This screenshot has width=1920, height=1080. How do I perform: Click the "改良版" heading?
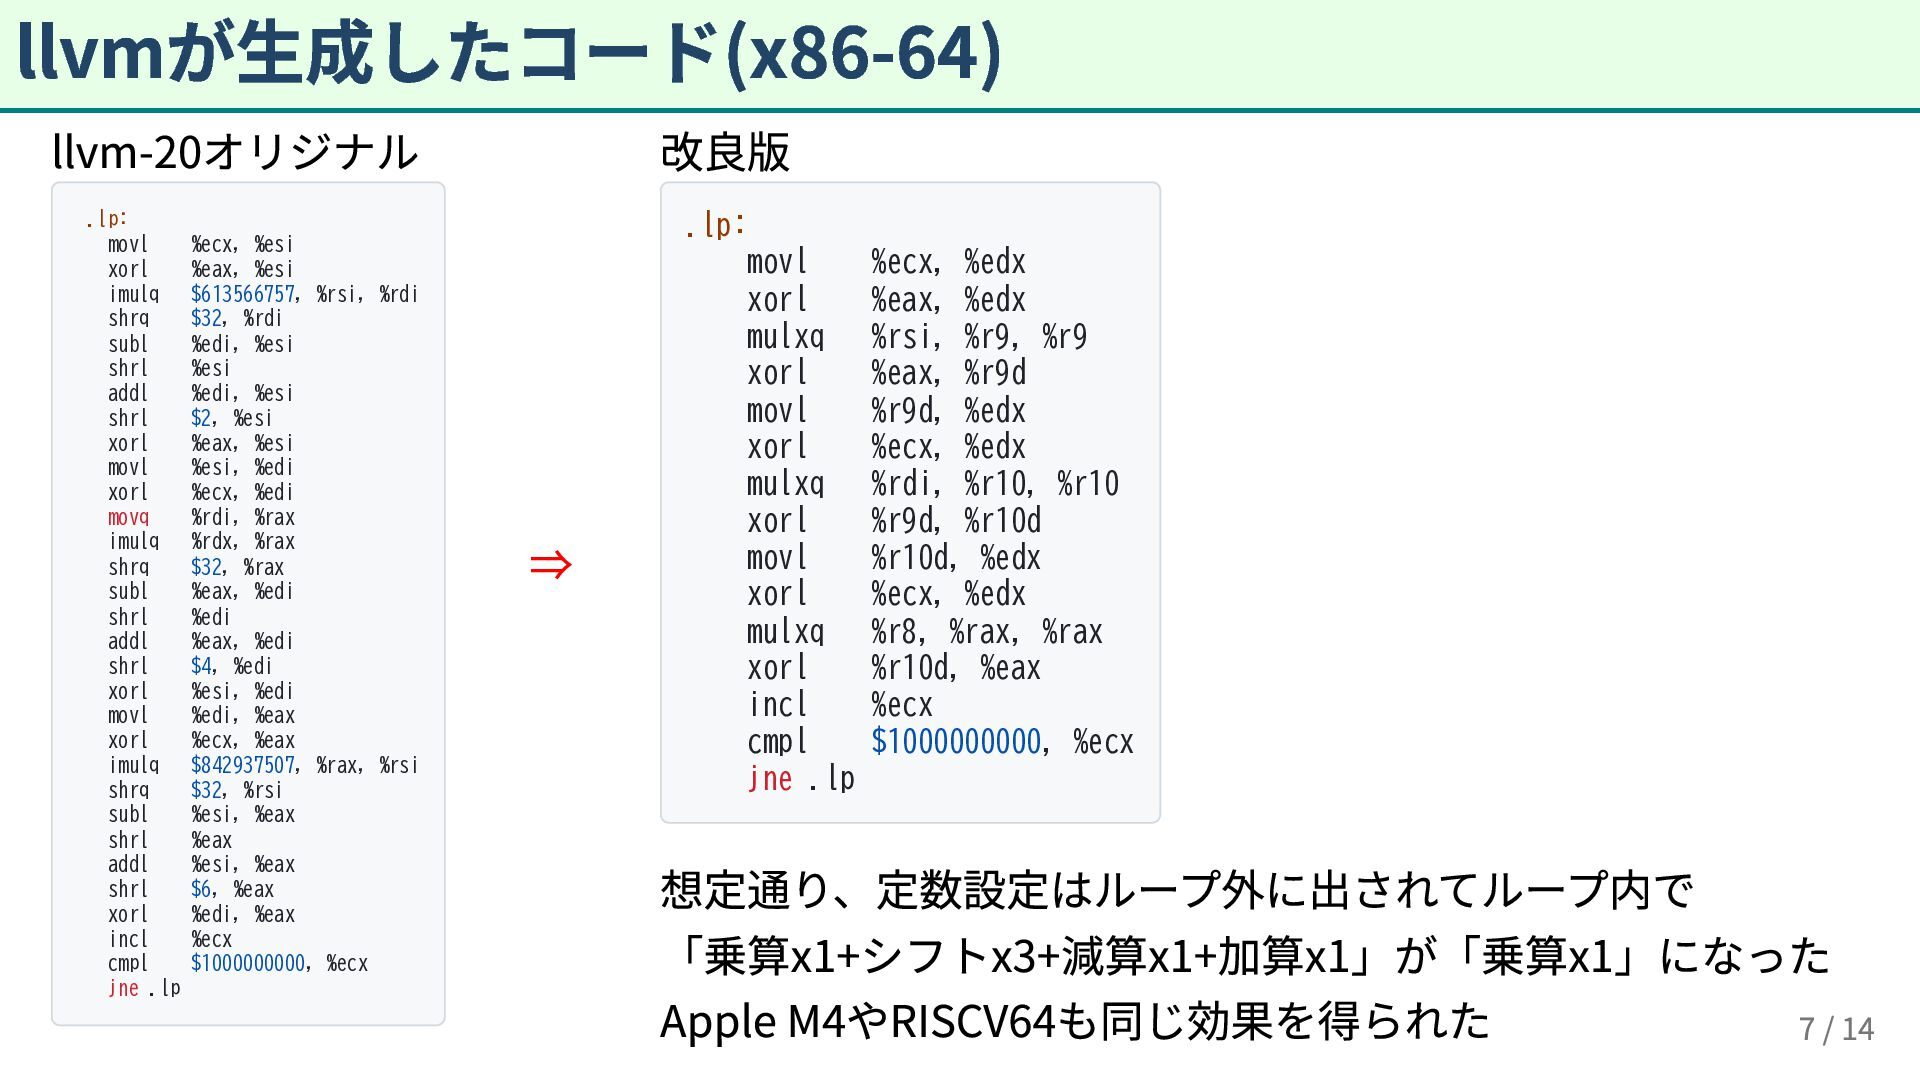pyautogui.click(x=725, y=152)
